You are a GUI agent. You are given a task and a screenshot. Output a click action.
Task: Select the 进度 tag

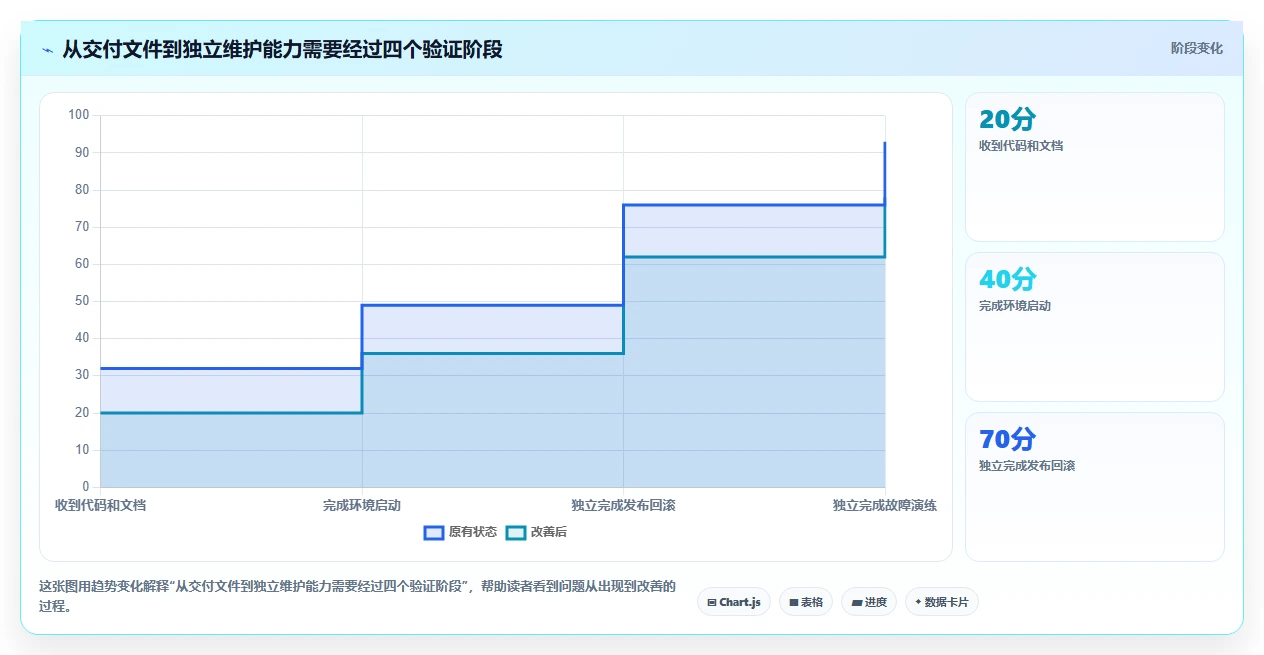(869, 602)
